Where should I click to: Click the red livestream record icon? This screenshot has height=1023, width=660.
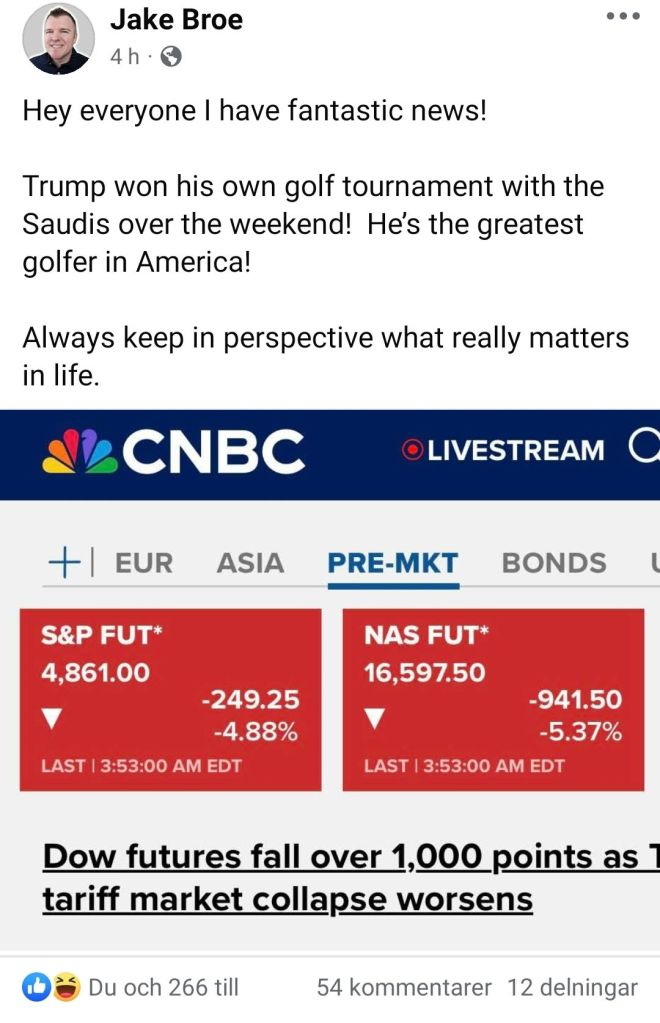pyautogui.click(x=411, y=451)
